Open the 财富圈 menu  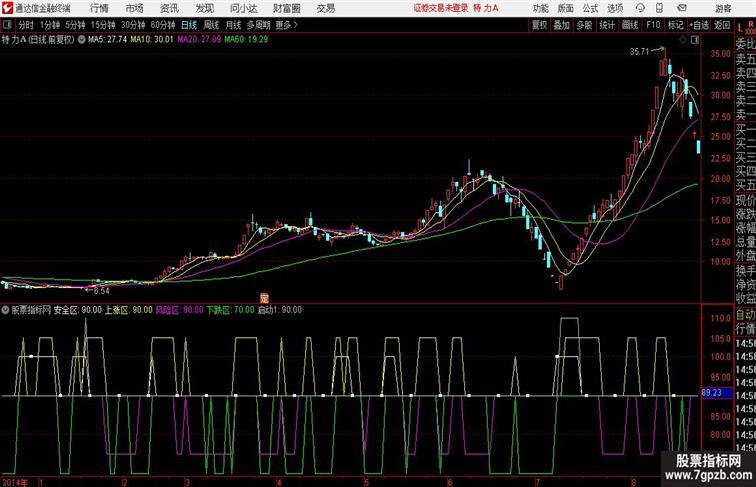(x=286, y=8)
